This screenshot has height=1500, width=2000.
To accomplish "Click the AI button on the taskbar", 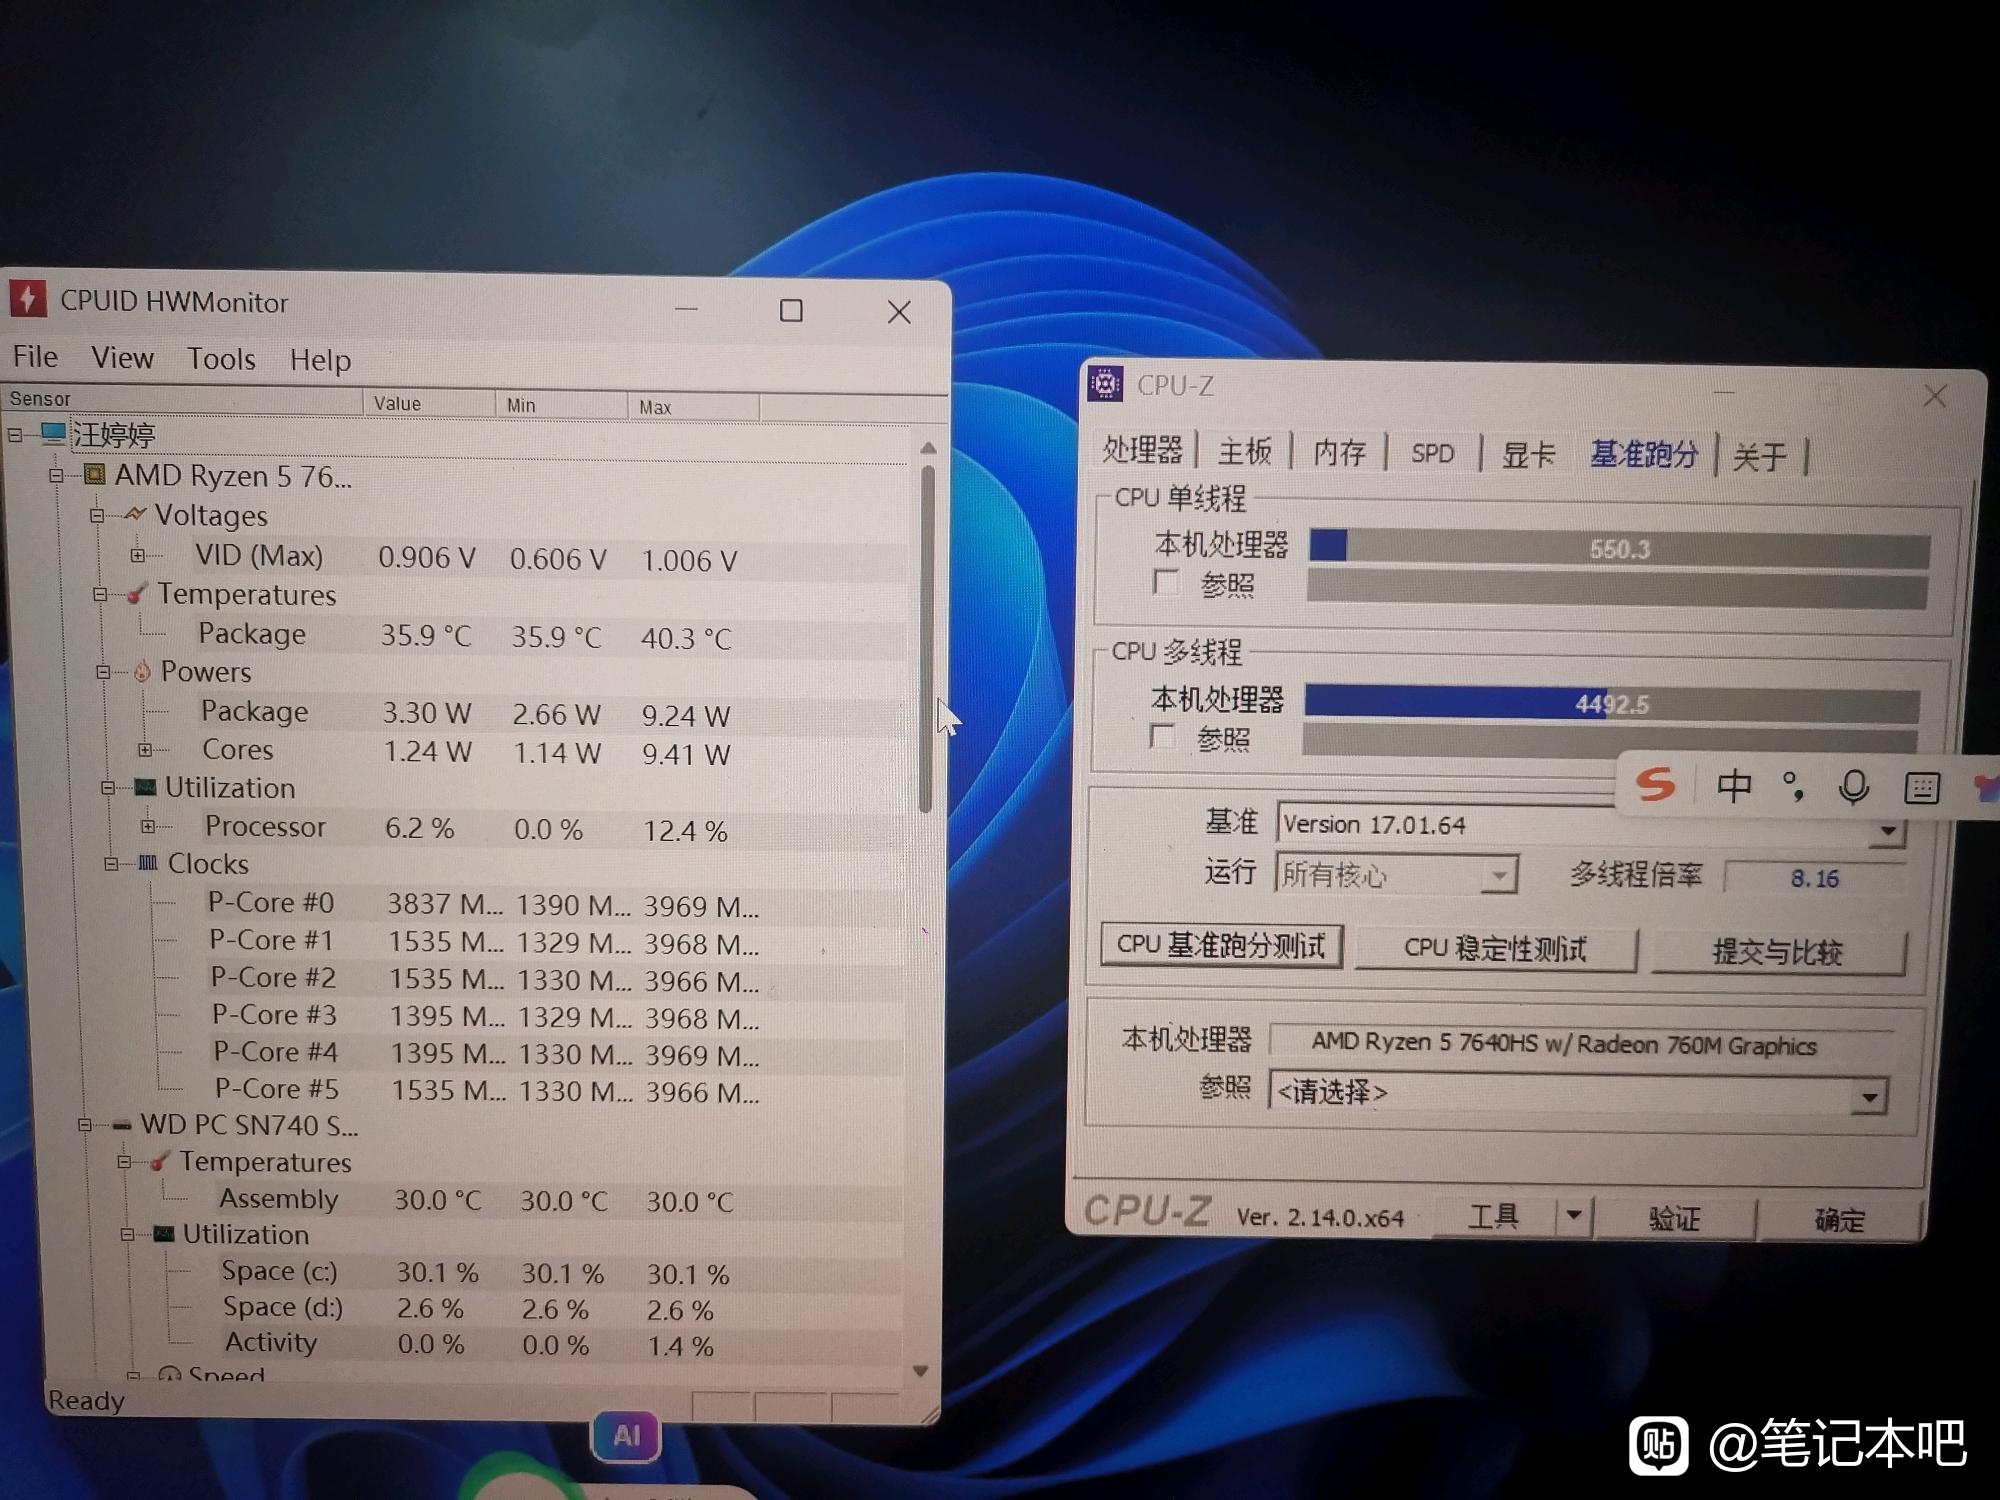I will click(626, 1436).
